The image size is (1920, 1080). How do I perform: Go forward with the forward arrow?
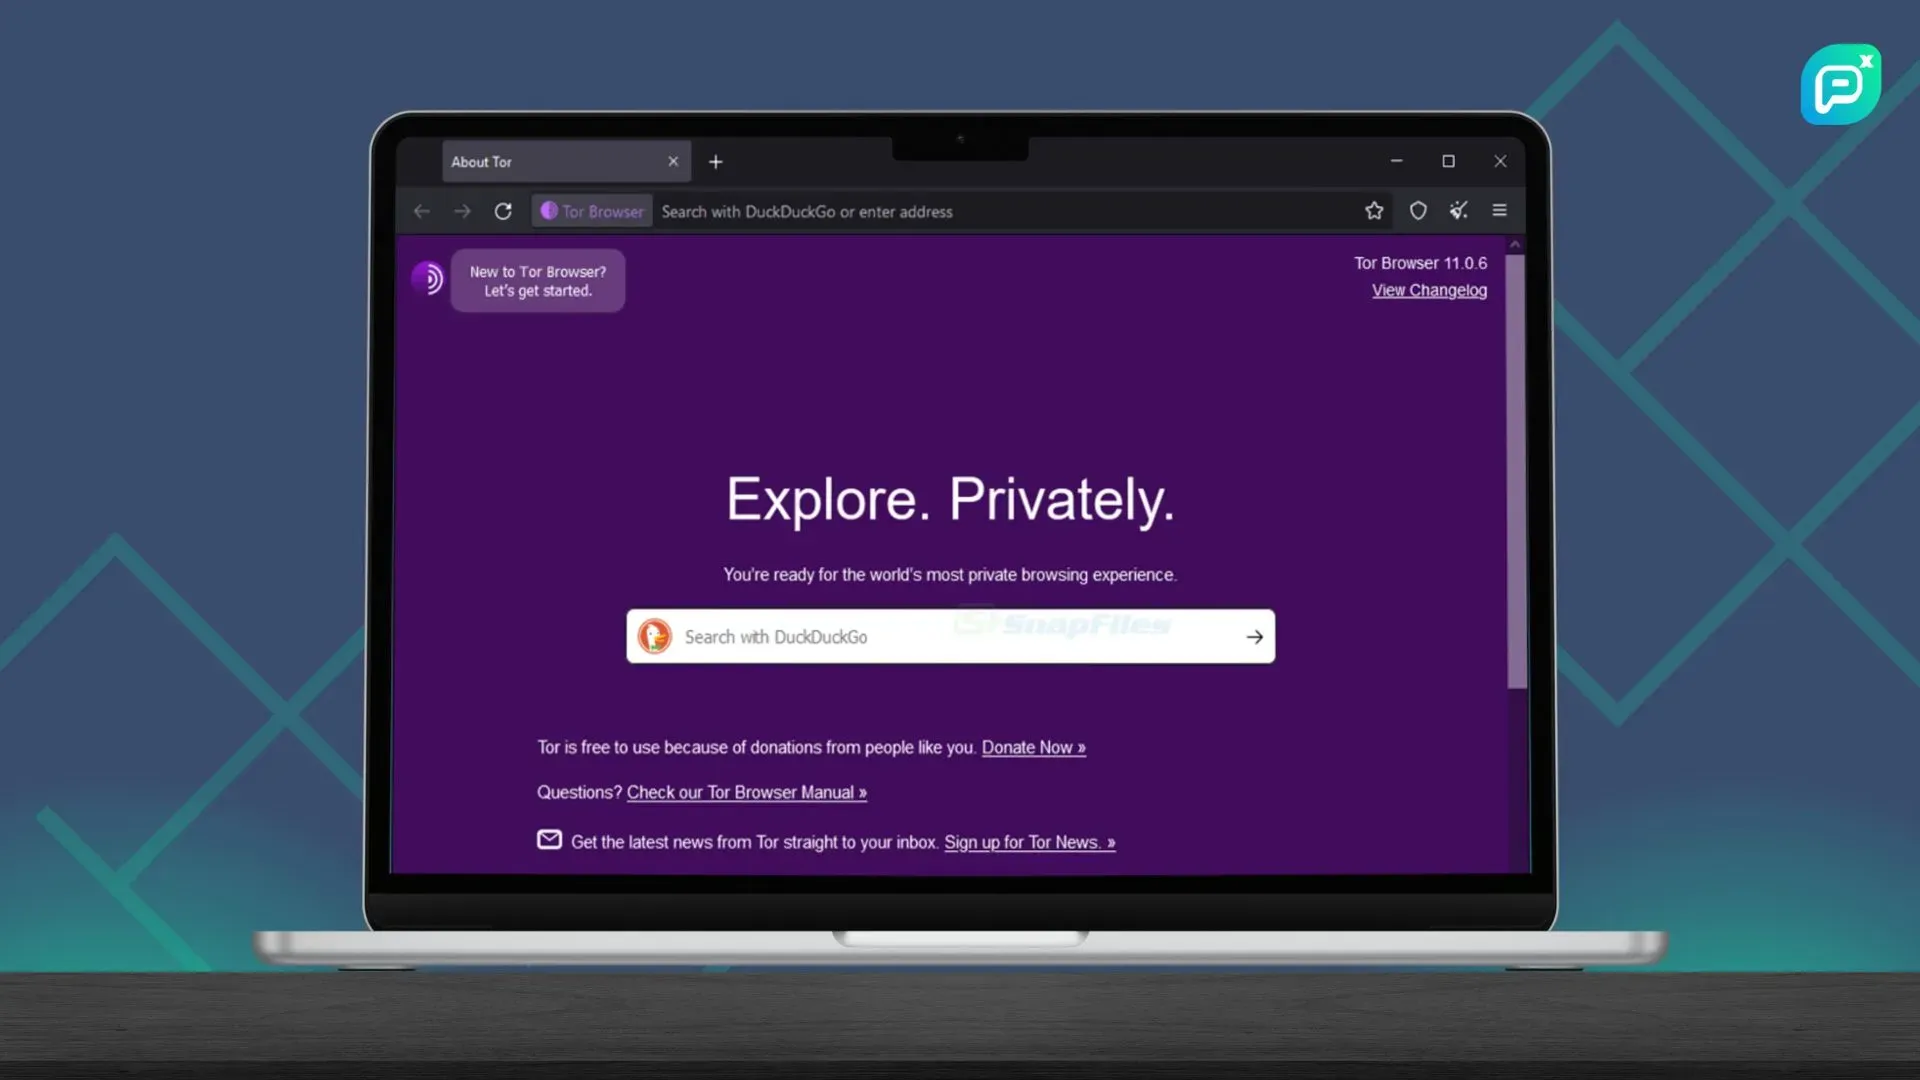pos(462,211)
